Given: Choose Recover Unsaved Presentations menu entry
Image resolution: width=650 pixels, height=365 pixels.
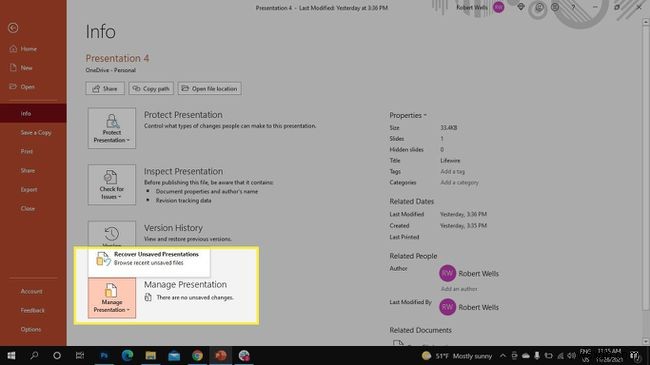Looking at the screenshot, I should [149, 259].
